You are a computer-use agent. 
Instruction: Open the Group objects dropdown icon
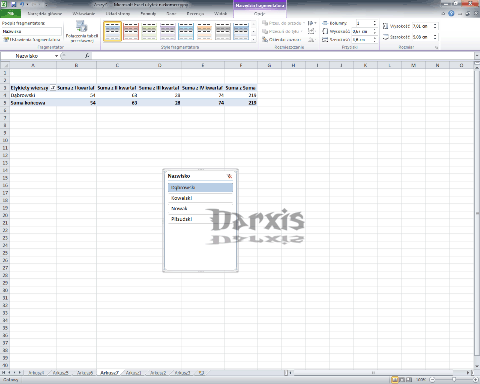point(312,31)
